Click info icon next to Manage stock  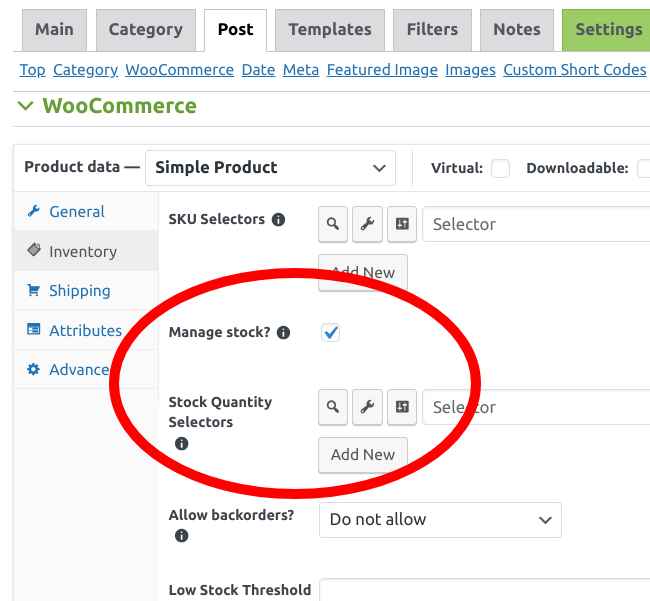pos(283,332)
